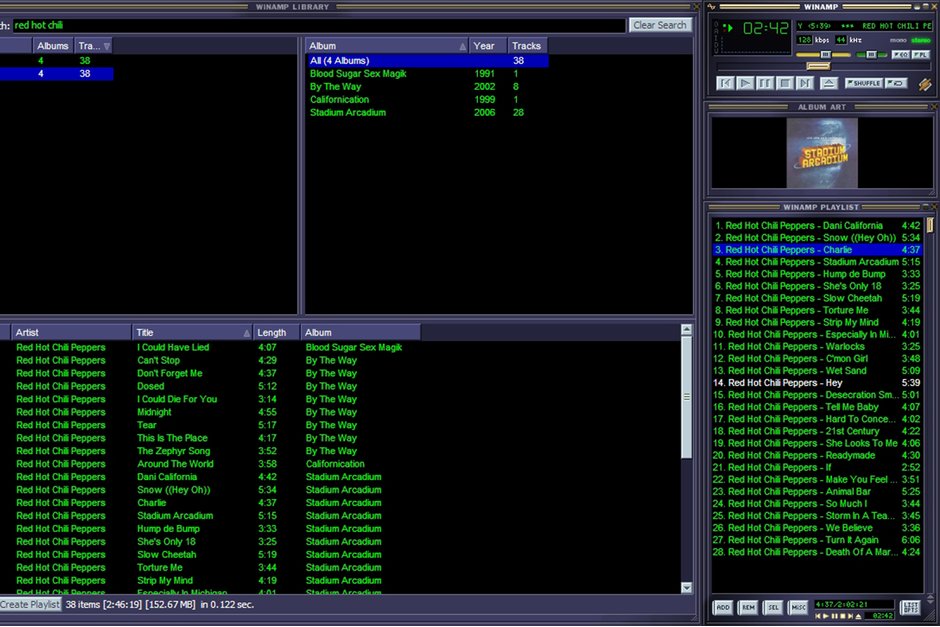Click the Create Playlist button
Viewport: 940px width, 627px height.
(x=30, y=604)
